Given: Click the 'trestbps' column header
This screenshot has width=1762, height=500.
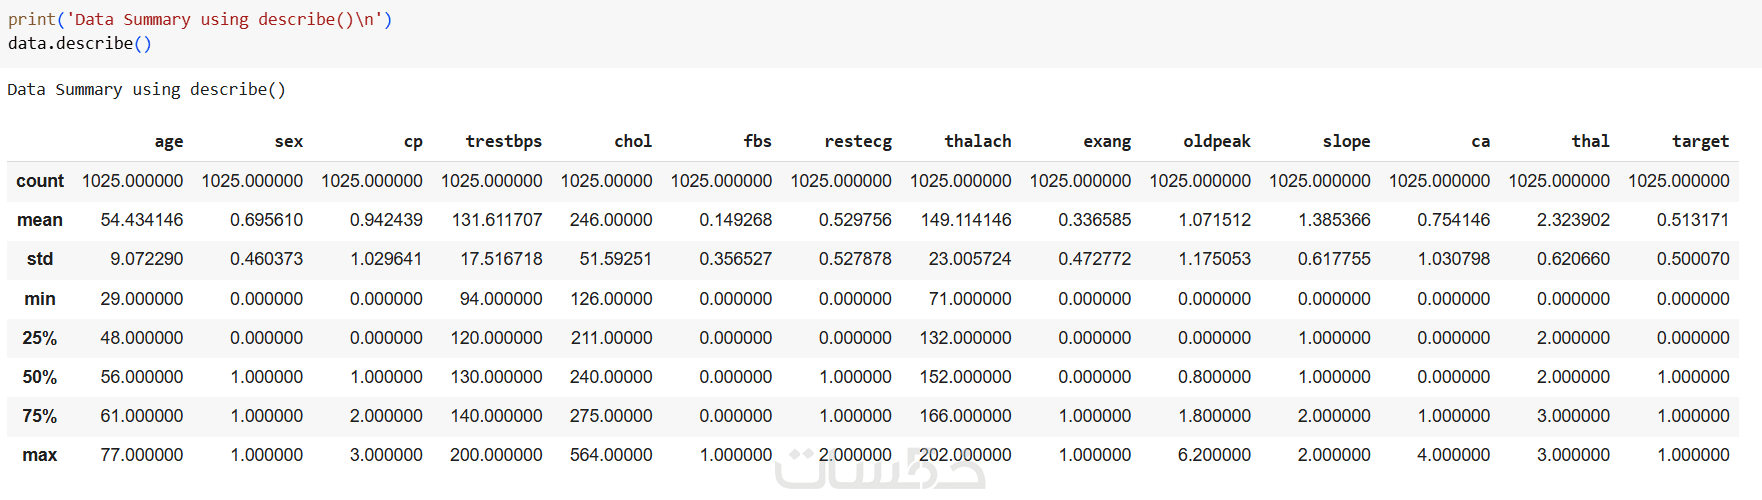Looking at the screenshot, I should click(x=503, y=142).
